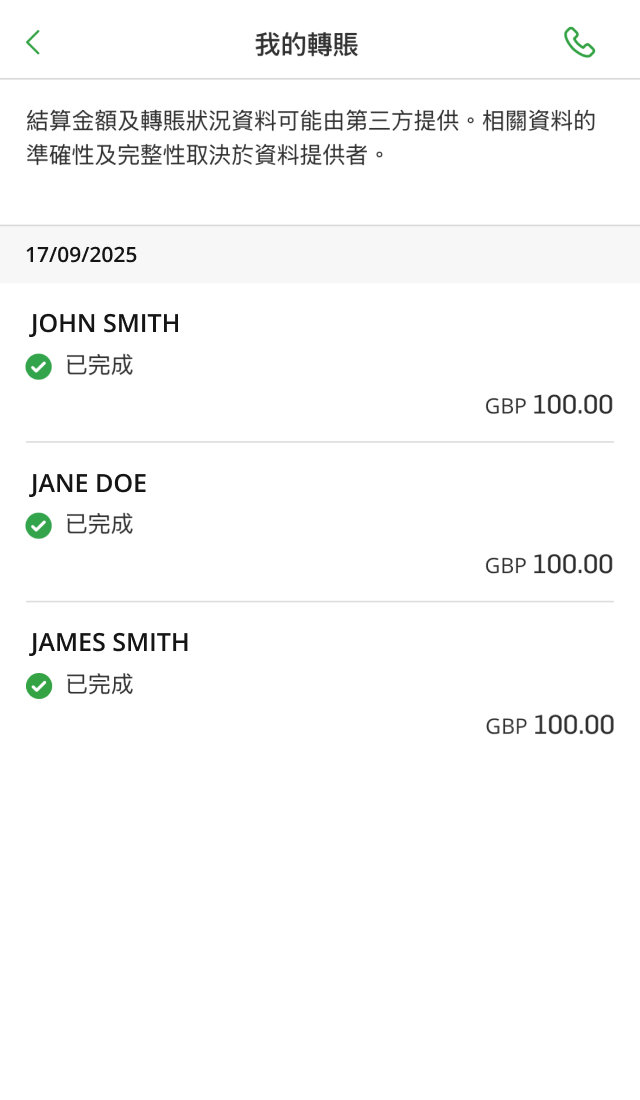Open the JANE DOE transfer entry
The image size is (640, 1100).
click(320, 522)
